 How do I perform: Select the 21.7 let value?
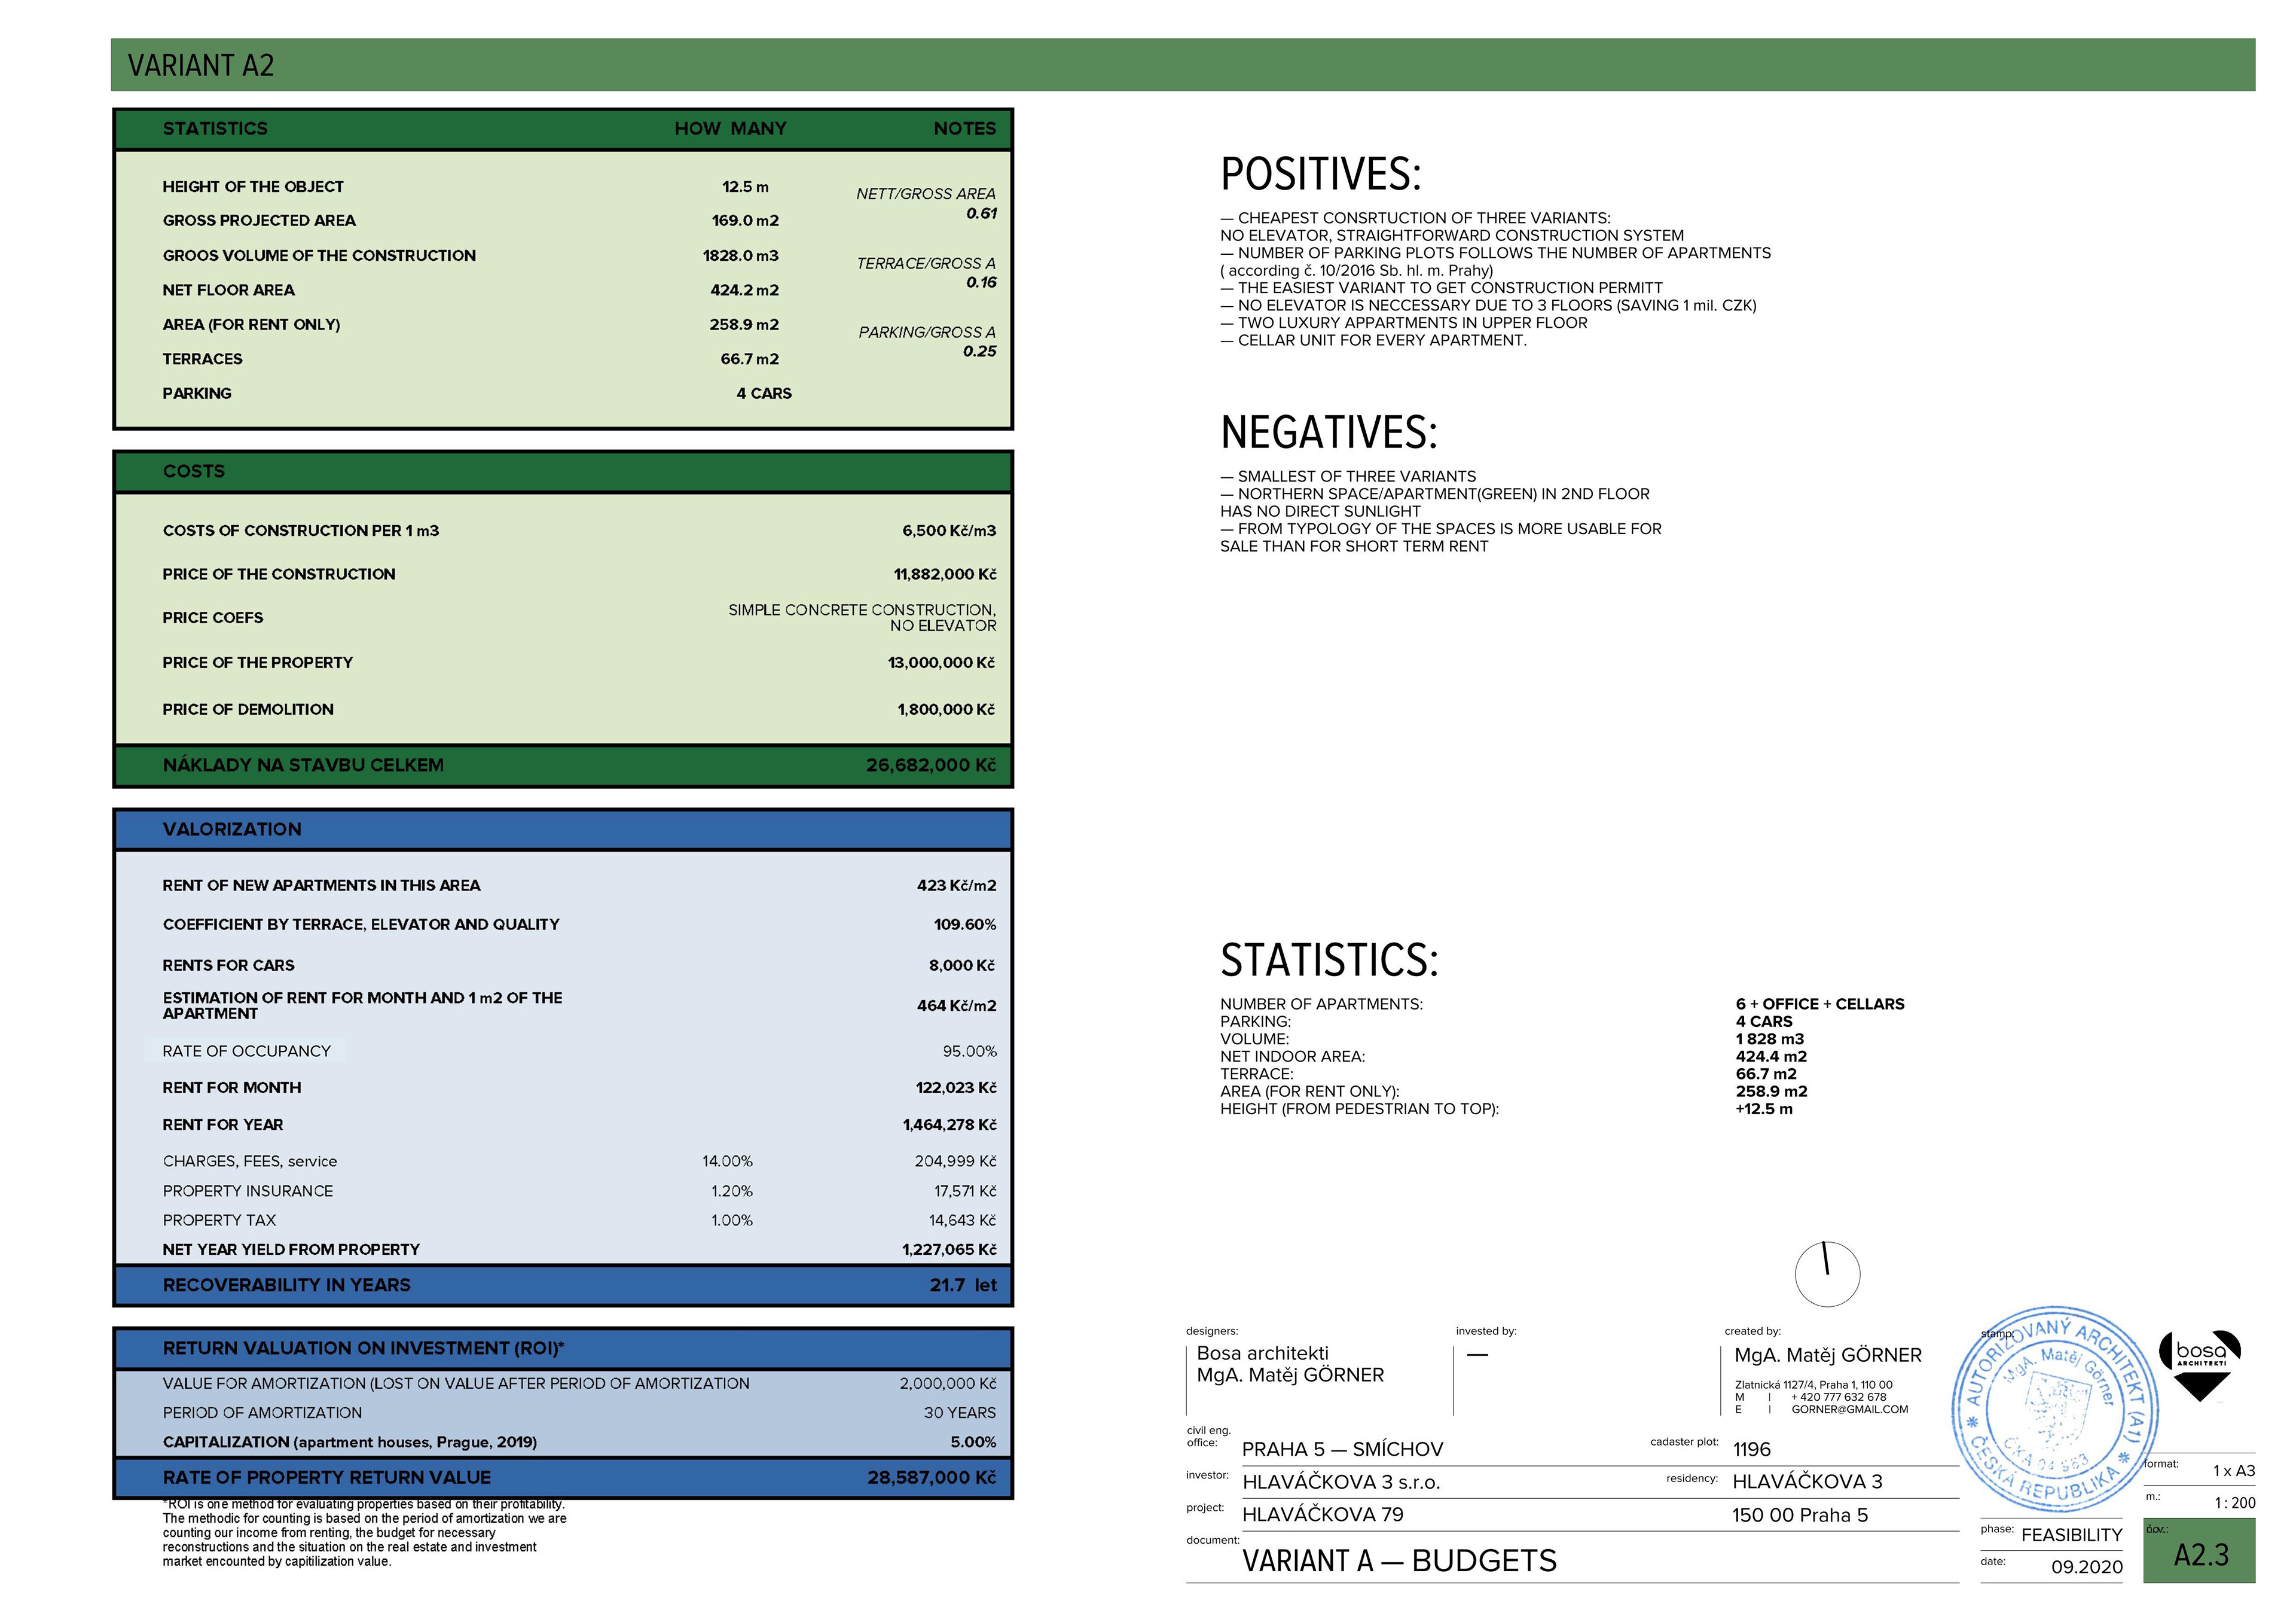963,1285
